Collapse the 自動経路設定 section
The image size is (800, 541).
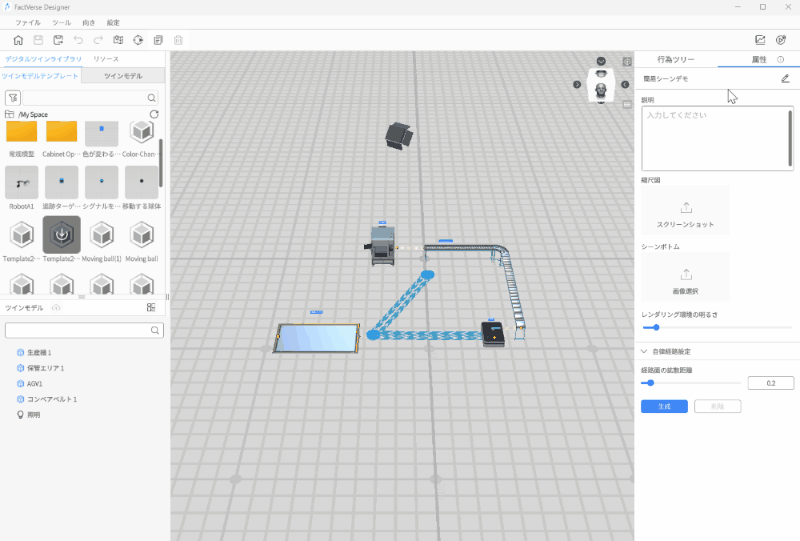point(644,351)
